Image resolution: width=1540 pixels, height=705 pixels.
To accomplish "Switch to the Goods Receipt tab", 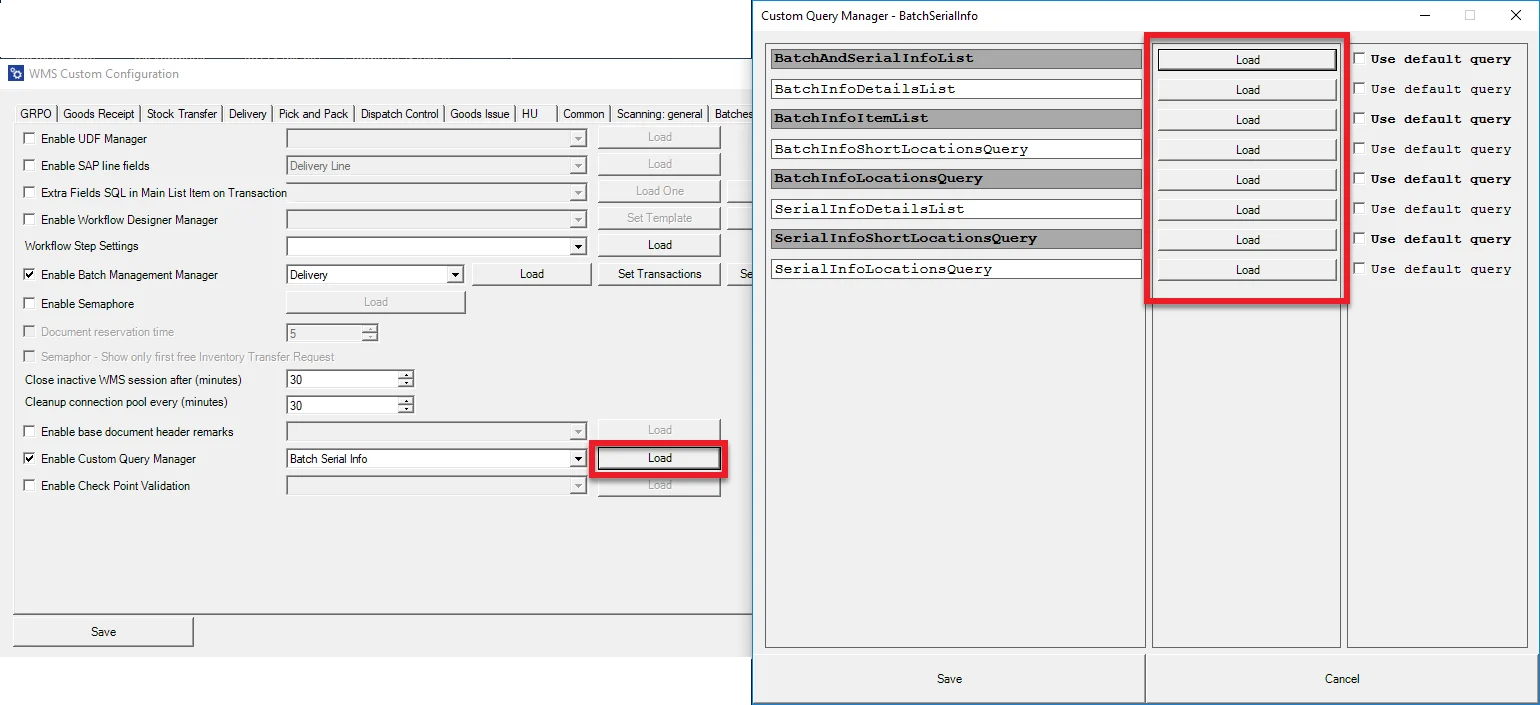I will click(98, 114).
